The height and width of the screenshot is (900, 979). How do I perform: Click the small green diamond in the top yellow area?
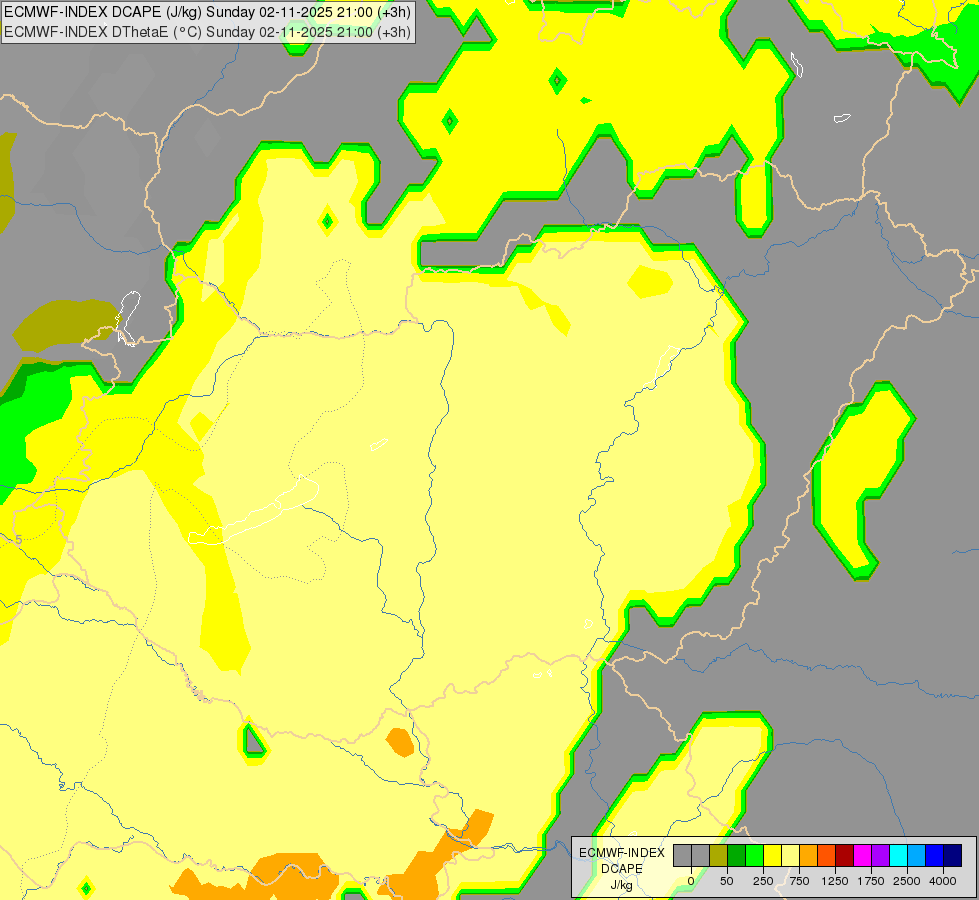tap(558, 81)
